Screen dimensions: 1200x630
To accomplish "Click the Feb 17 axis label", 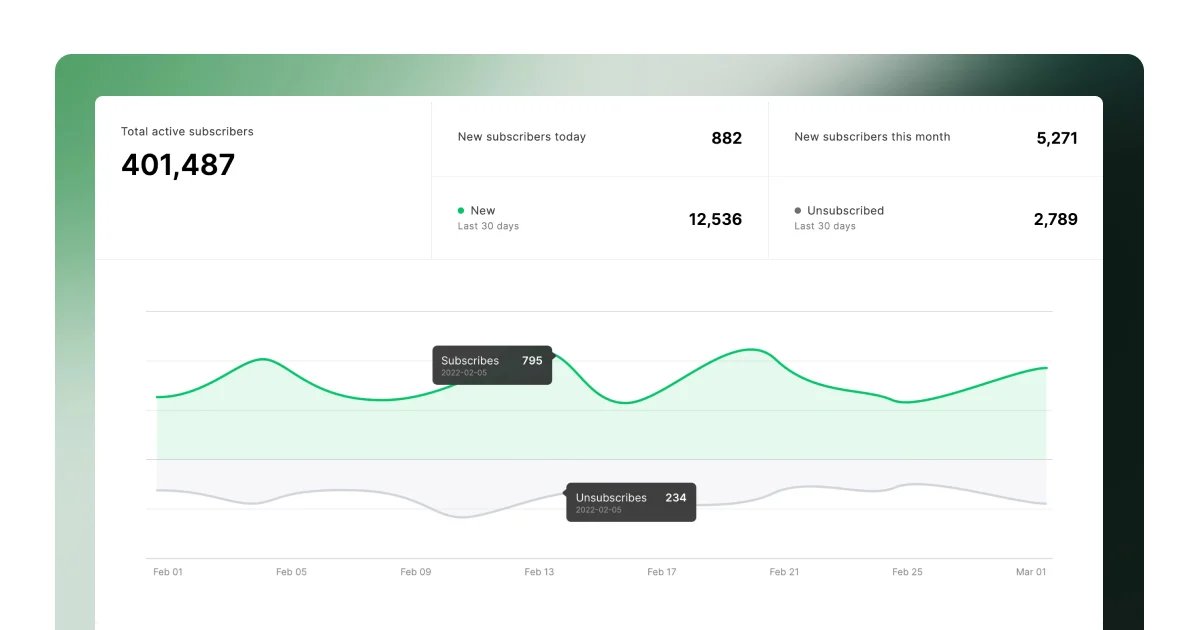I will tap(662, 572).
